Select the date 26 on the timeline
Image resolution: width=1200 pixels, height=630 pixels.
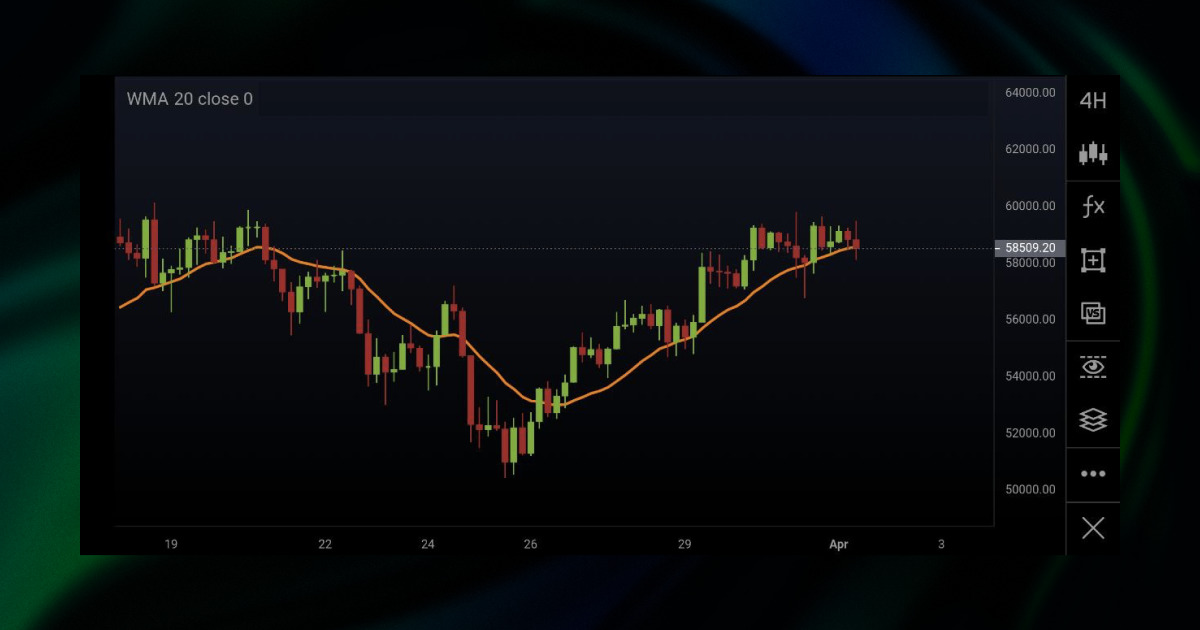point(530,545)
